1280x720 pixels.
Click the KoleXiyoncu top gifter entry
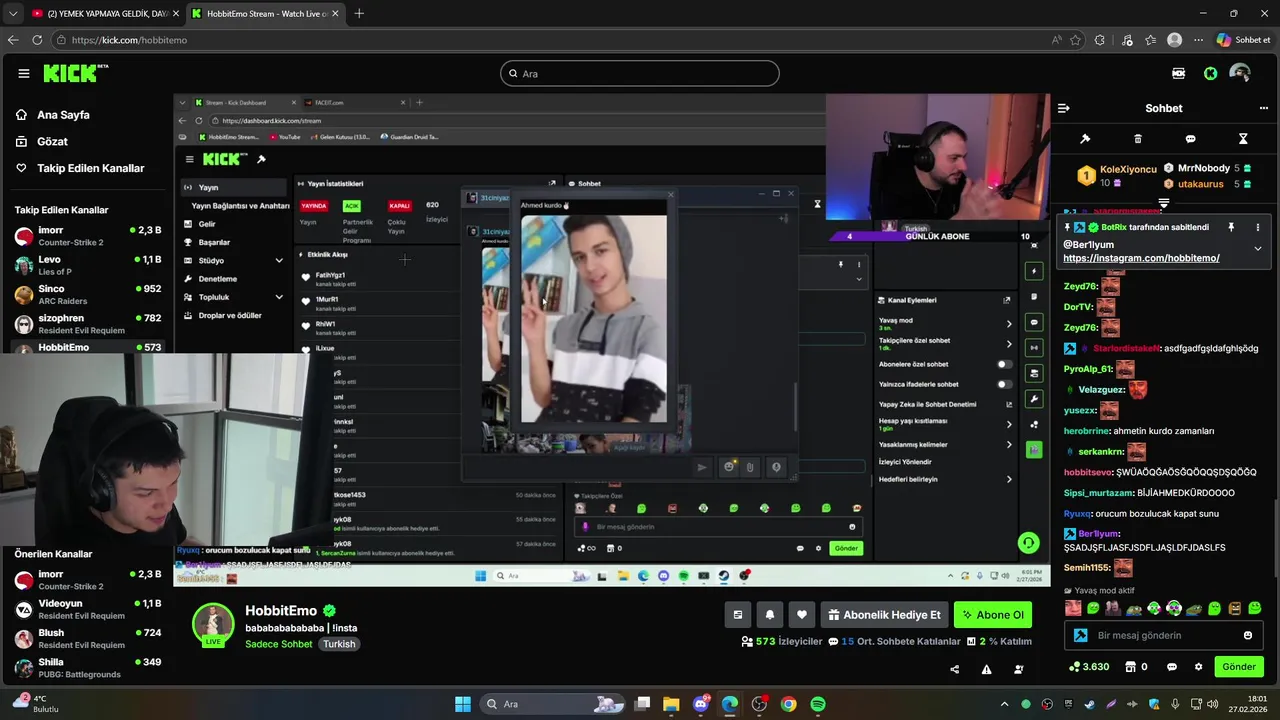click(1119, 176)
